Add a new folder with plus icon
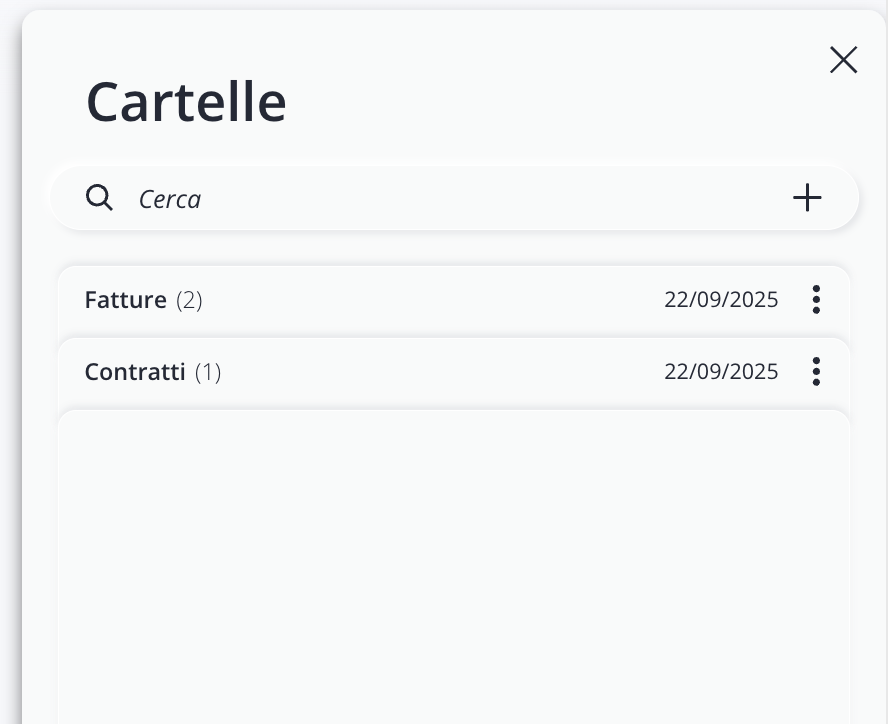Screen dimensions: 888x724 807,198
